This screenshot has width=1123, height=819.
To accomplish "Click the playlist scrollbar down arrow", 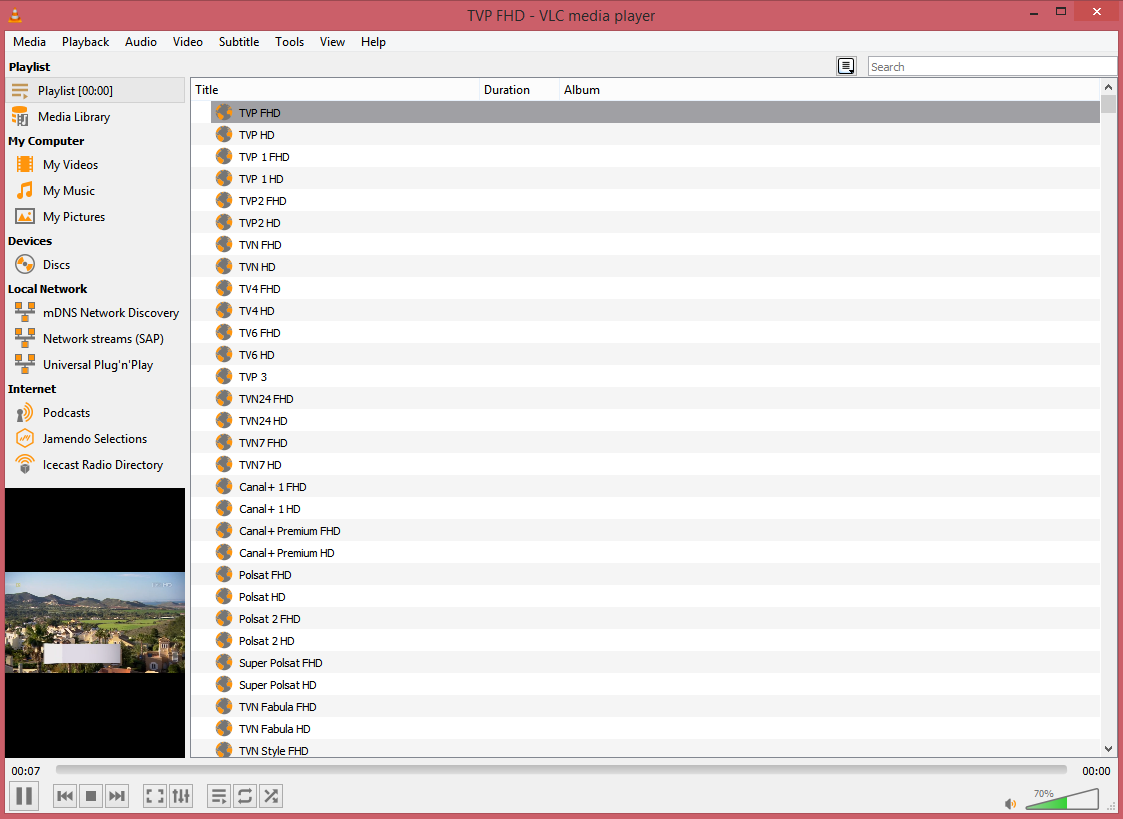I will click(x=1109, y=749).
